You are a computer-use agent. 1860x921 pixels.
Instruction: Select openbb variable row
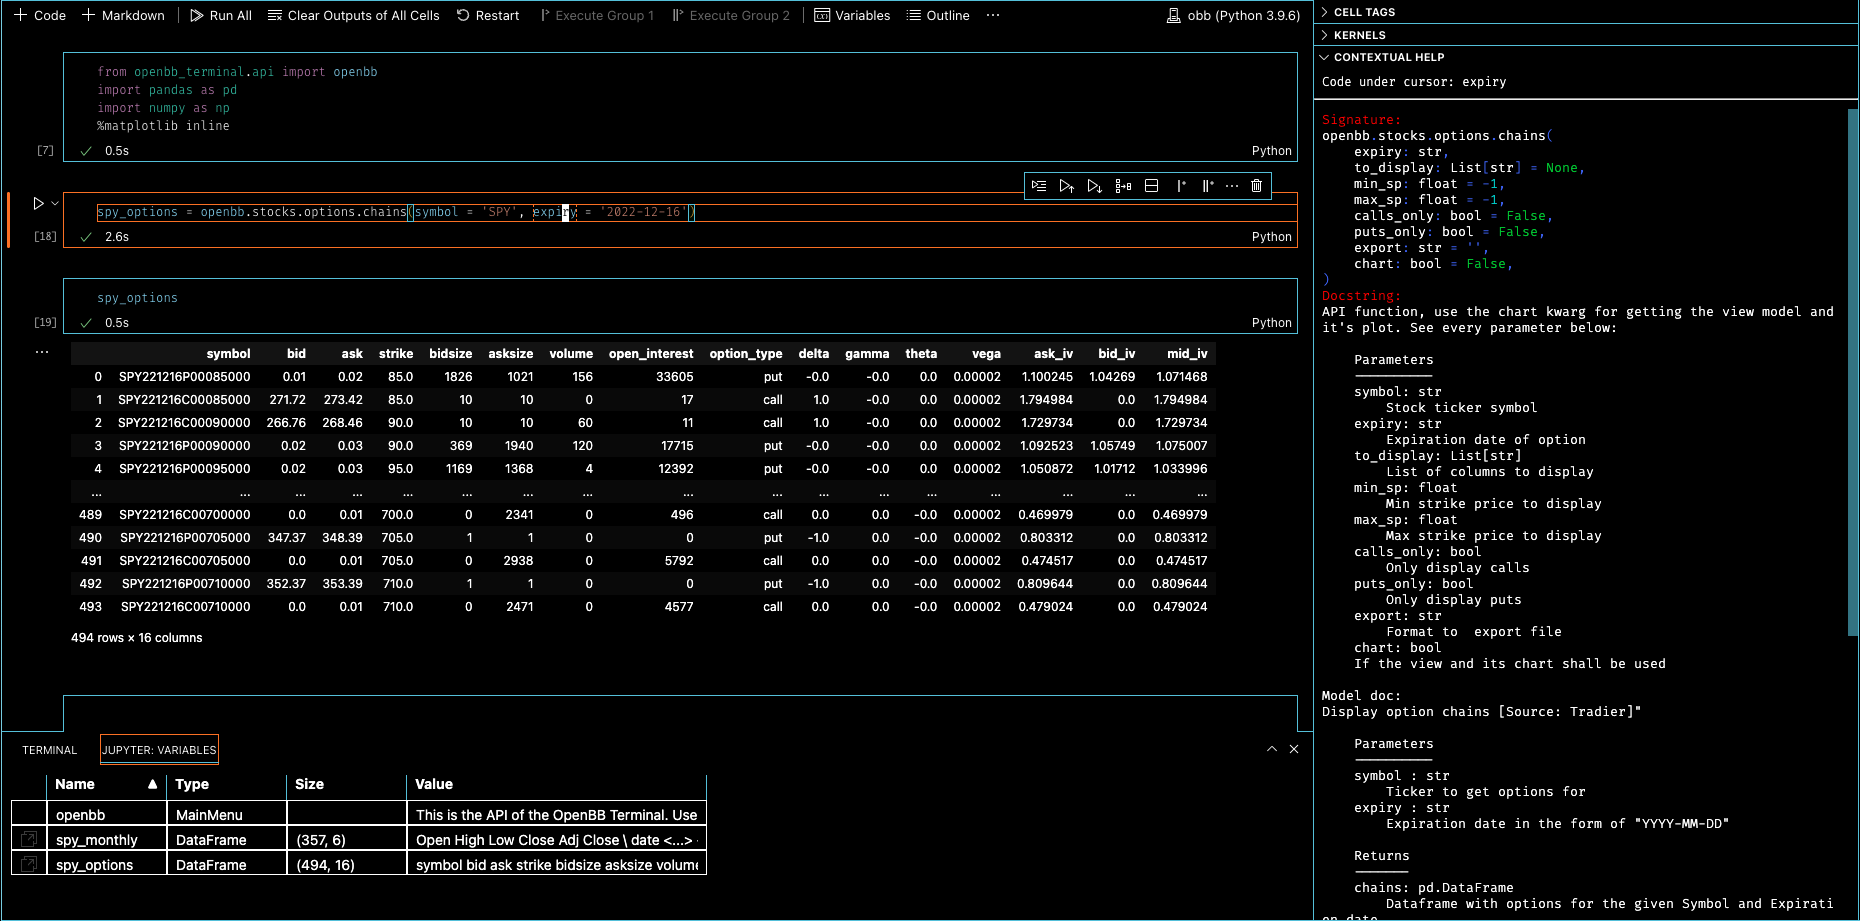[x=359, y=814]
